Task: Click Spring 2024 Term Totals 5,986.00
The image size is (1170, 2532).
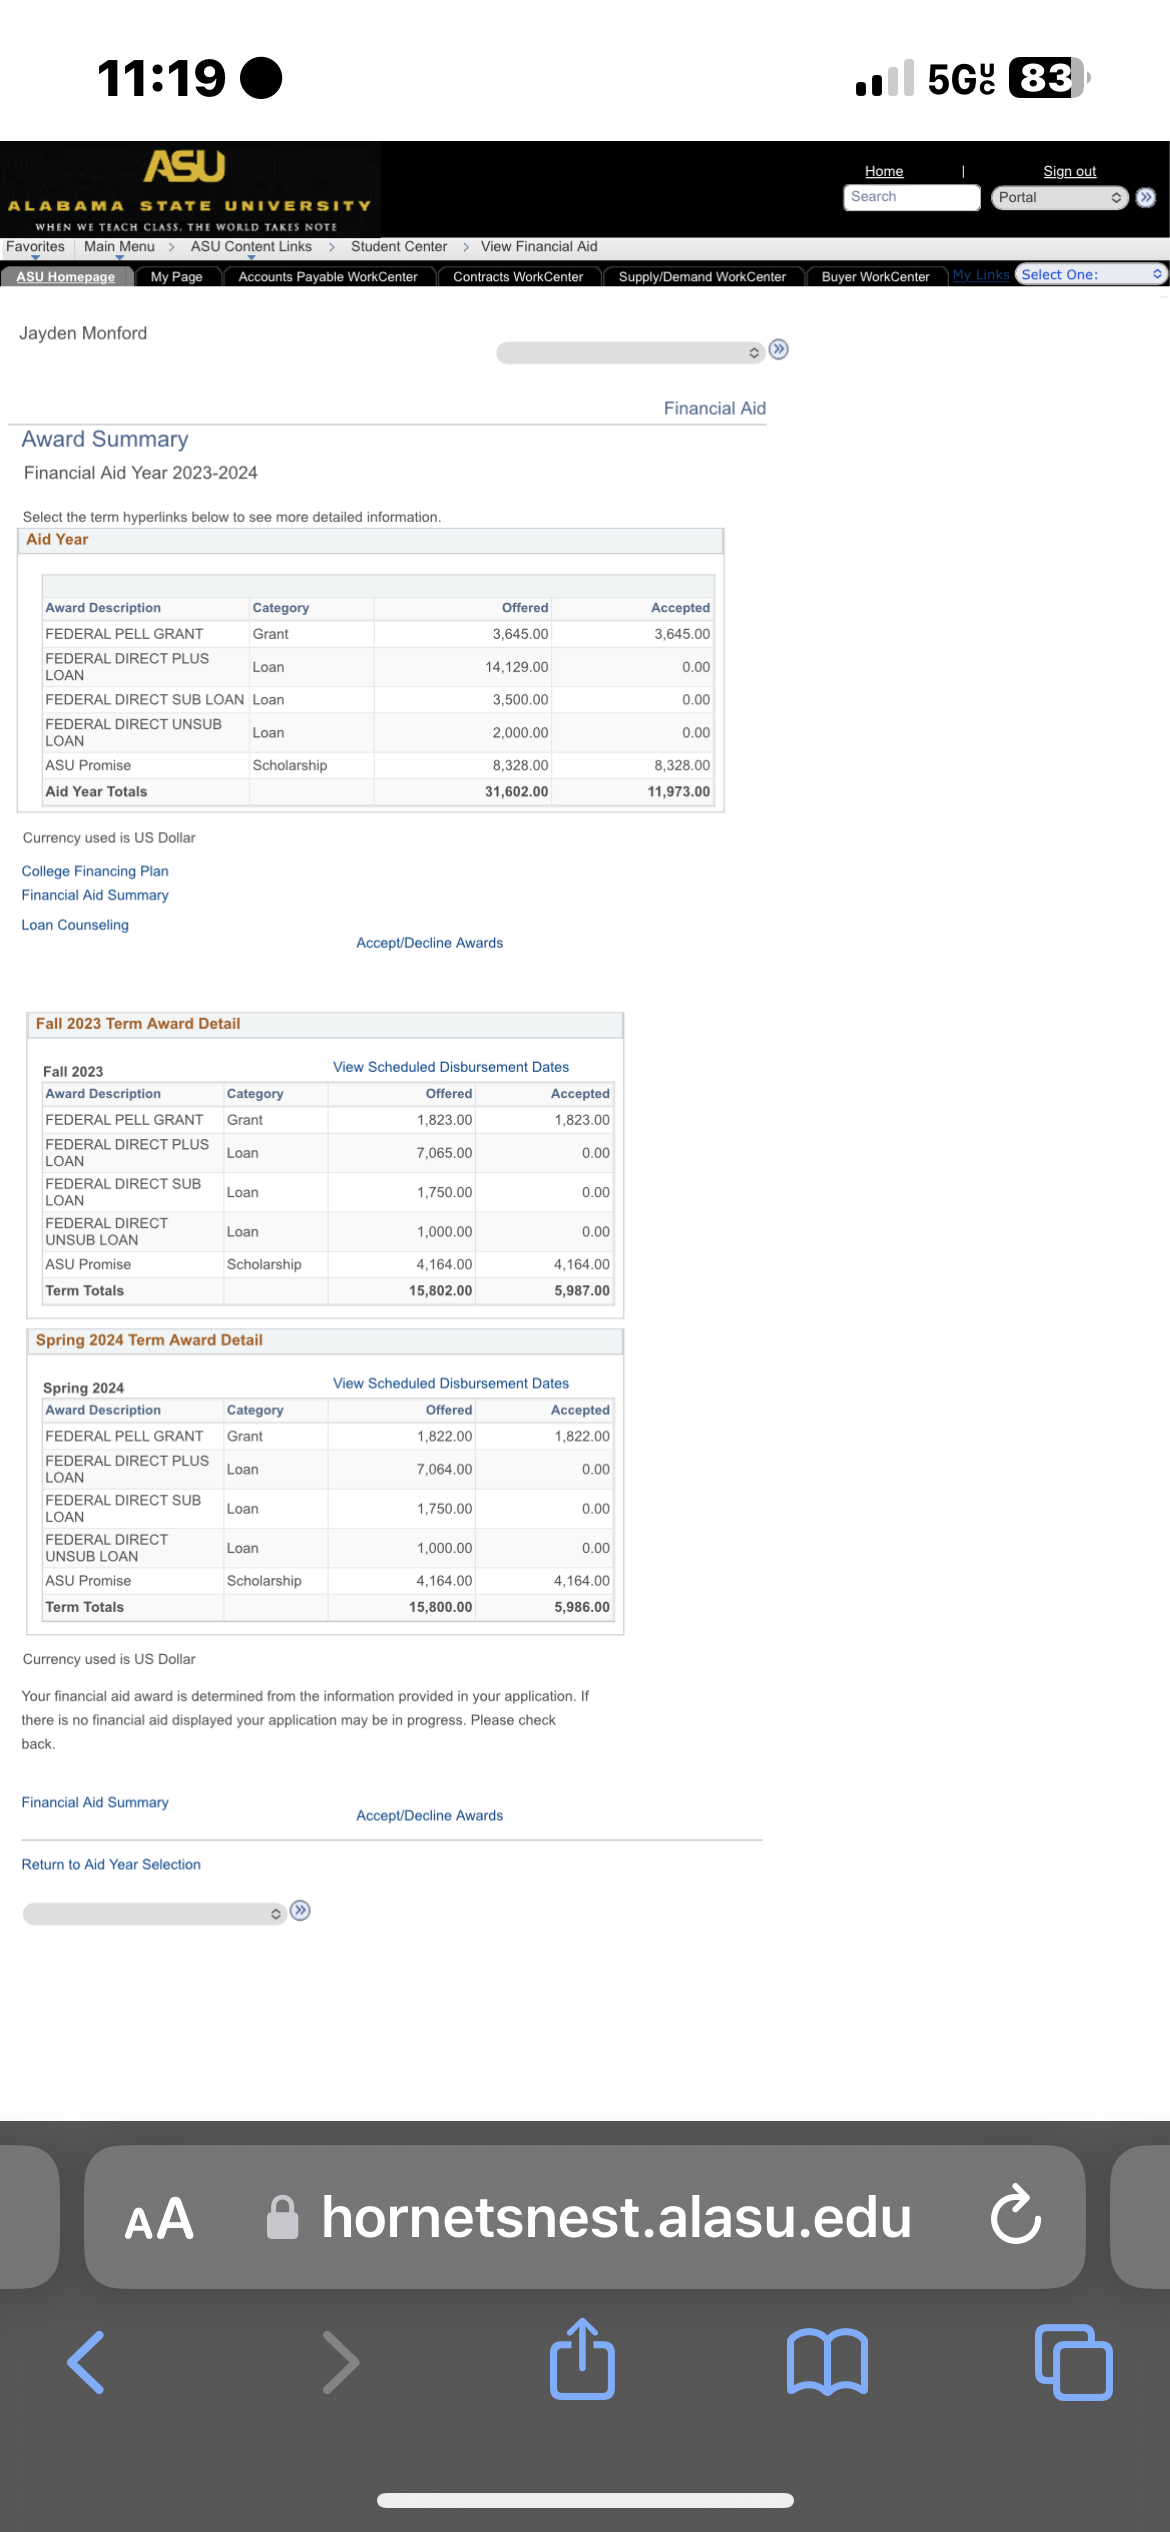Action: (x=582, y=1606)
